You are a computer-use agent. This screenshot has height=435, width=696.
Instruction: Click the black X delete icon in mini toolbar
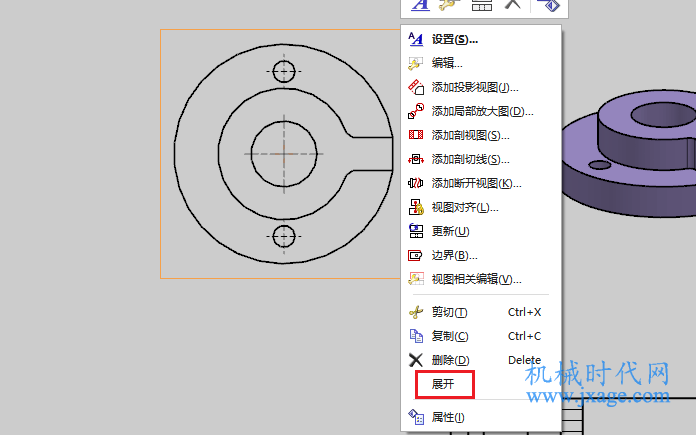[x=513, y=4]
